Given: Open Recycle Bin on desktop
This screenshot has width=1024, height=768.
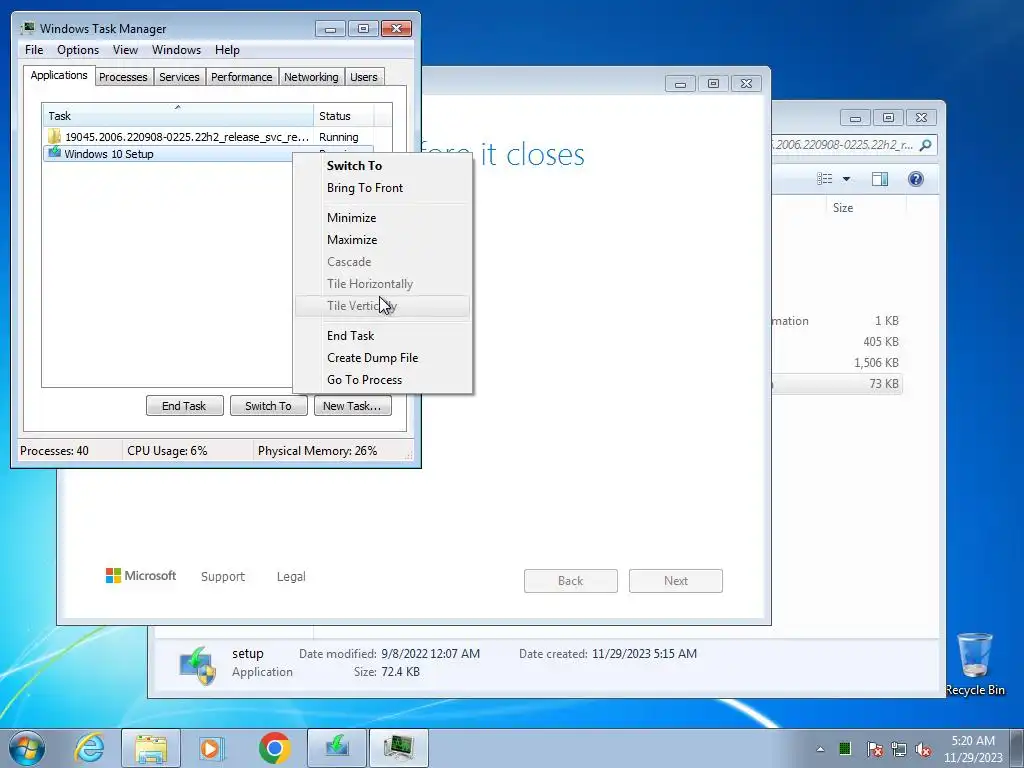Looking at the screenshot, I should [x=975, y=664].
